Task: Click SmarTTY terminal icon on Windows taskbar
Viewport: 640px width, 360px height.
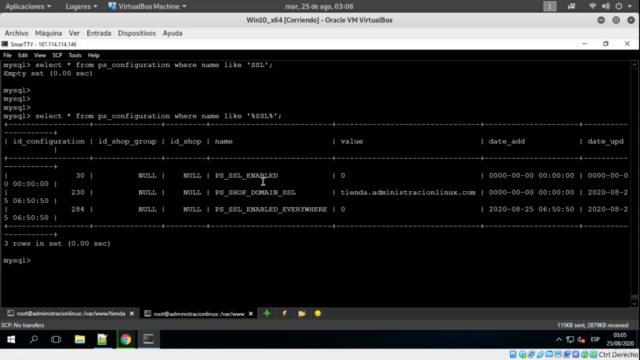Action: (149, 339)
